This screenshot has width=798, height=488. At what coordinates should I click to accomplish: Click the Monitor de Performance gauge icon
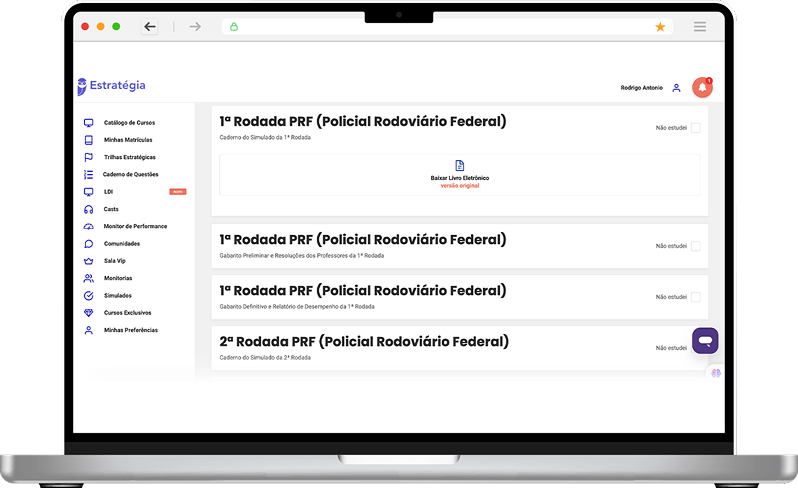(x=89, y=226)
